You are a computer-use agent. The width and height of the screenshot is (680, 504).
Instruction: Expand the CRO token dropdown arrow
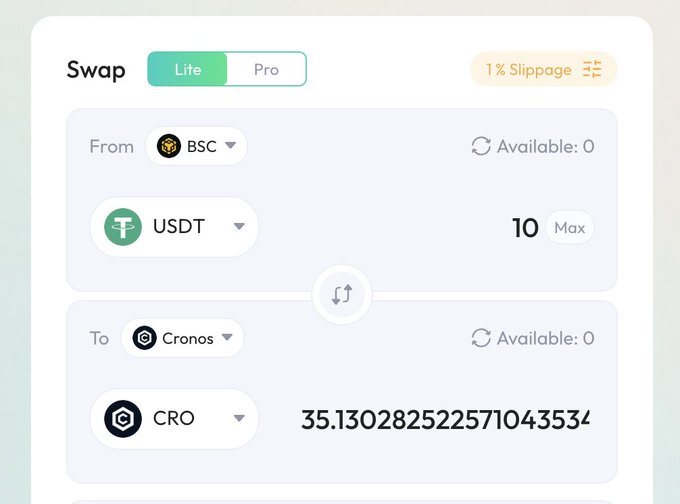coord(239,418)
